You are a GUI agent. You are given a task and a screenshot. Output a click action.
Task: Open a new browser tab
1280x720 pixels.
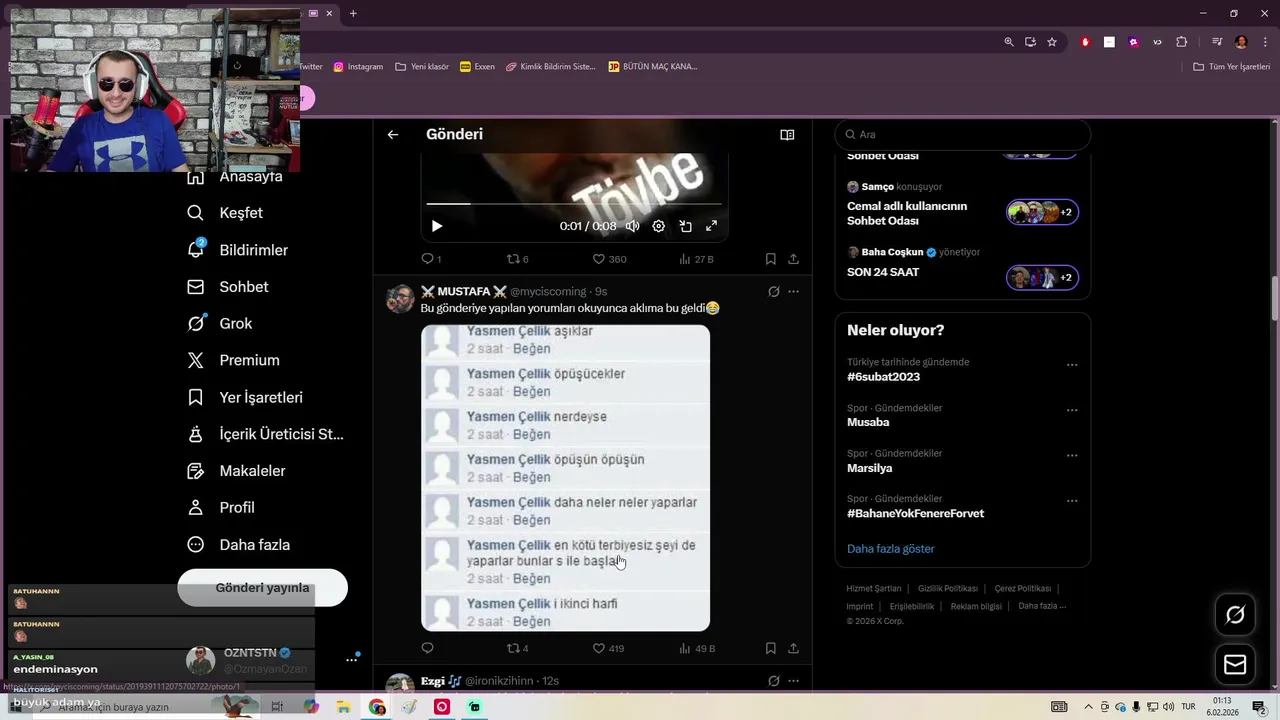(x=353, y=13)
